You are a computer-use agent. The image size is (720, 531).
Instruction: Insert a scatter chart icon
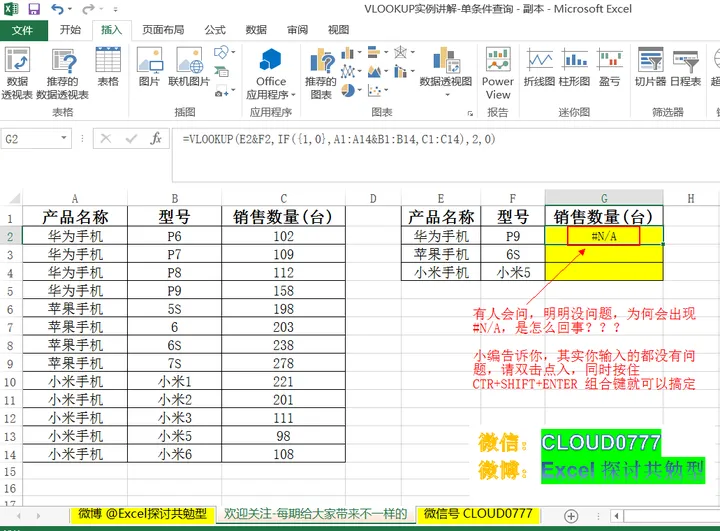point(374,90)
